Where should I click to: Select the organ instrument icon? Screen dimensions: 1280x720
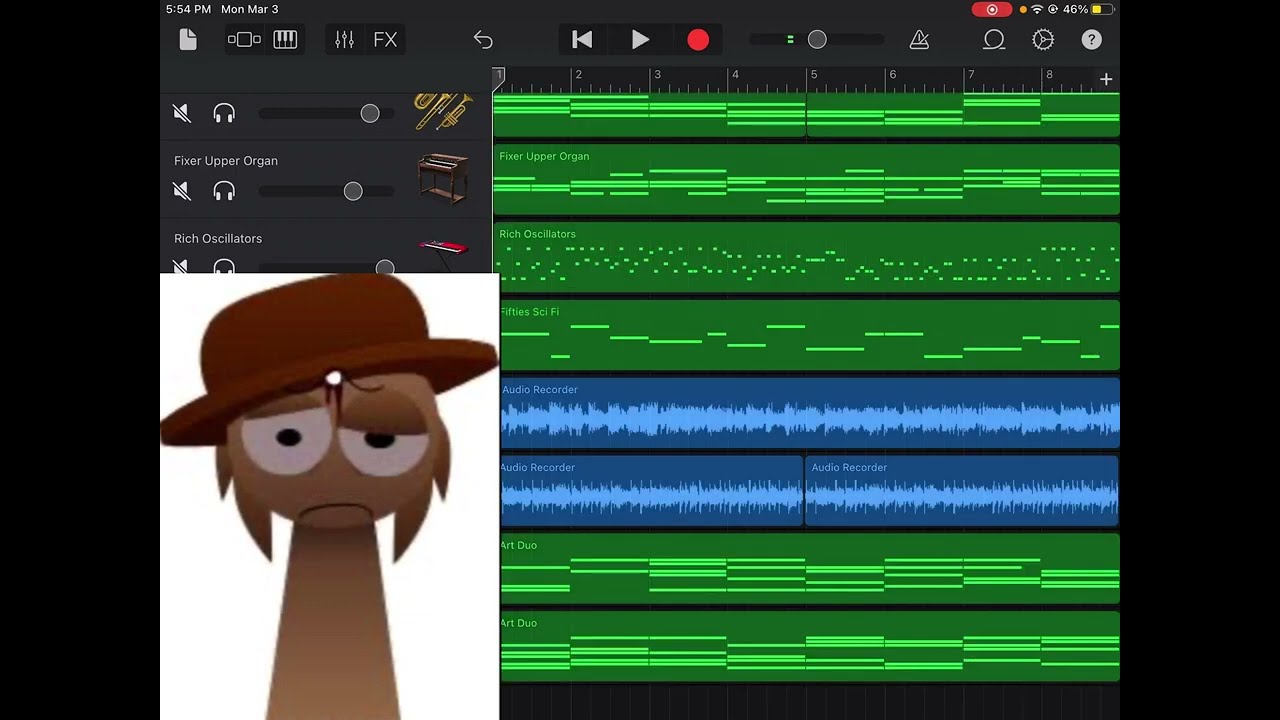[443, 180]
